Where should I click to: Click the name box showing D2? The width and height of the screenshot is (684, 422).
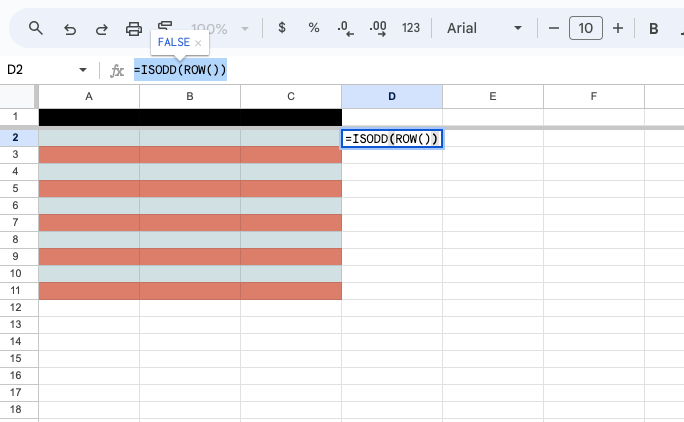pos(39,70)
